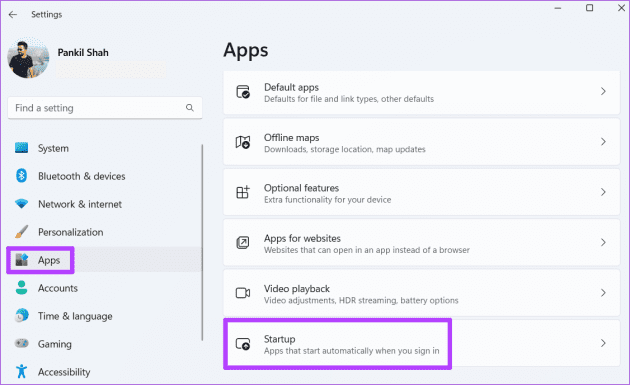This screenshot has height=385, width=630.
Task: Click 'Video adjustments, HDR streaming' description
Action: (361, 300)
